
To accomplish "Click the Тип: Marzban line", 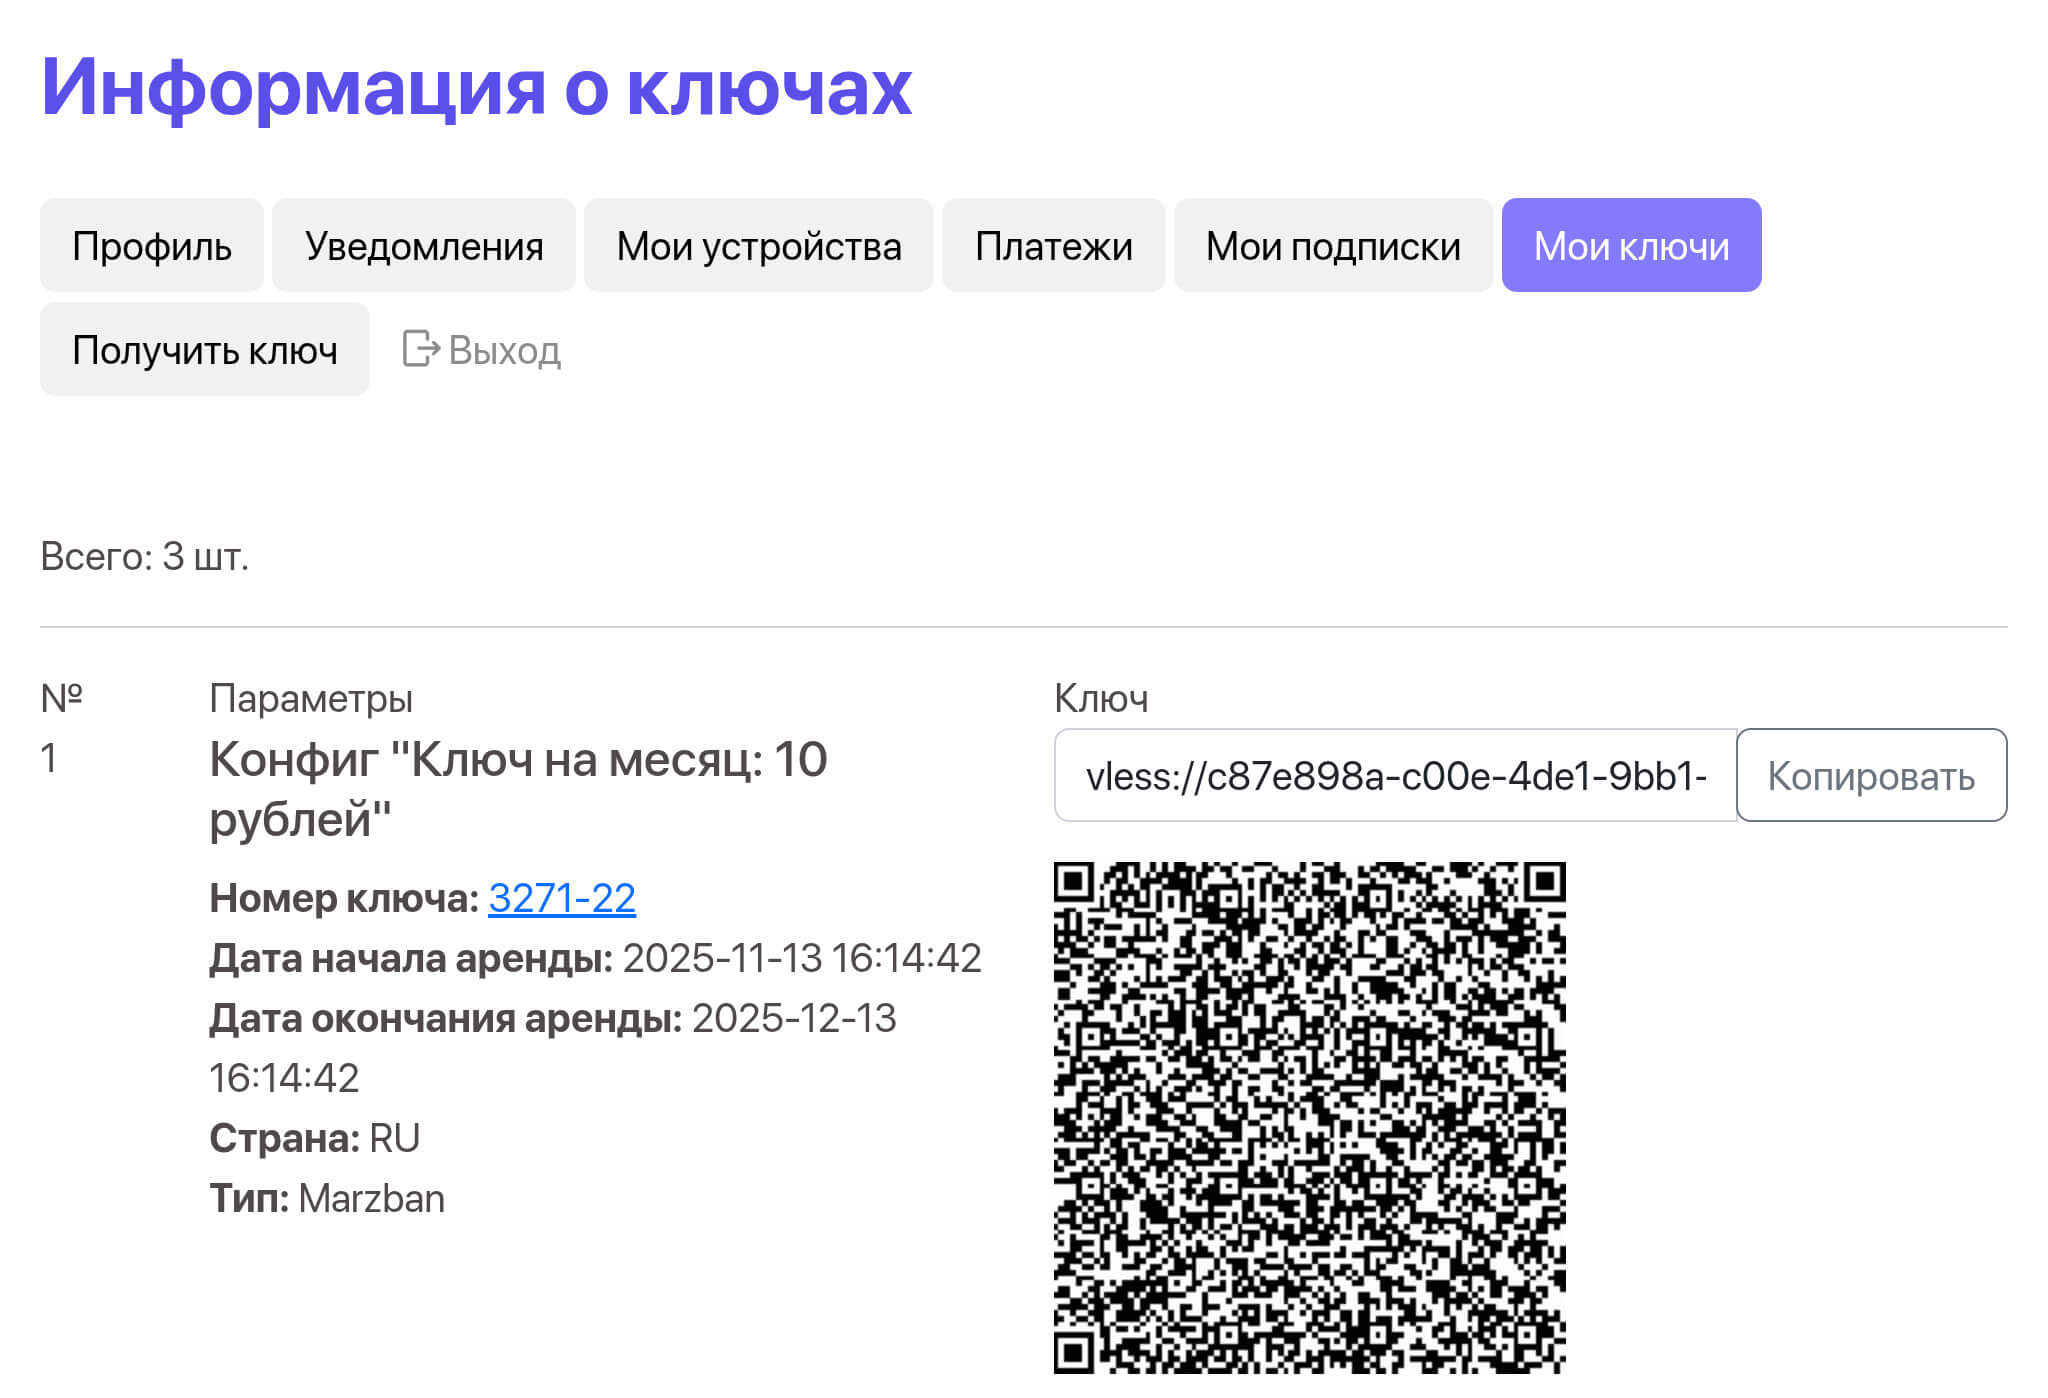I will click(x=327, y=1198).
